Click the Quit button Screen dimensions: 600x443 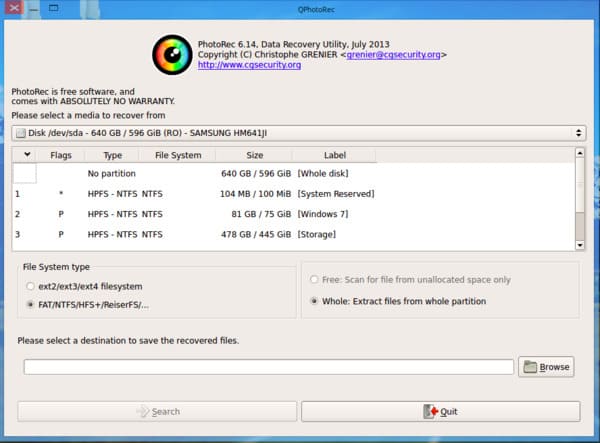pos(441,412)
